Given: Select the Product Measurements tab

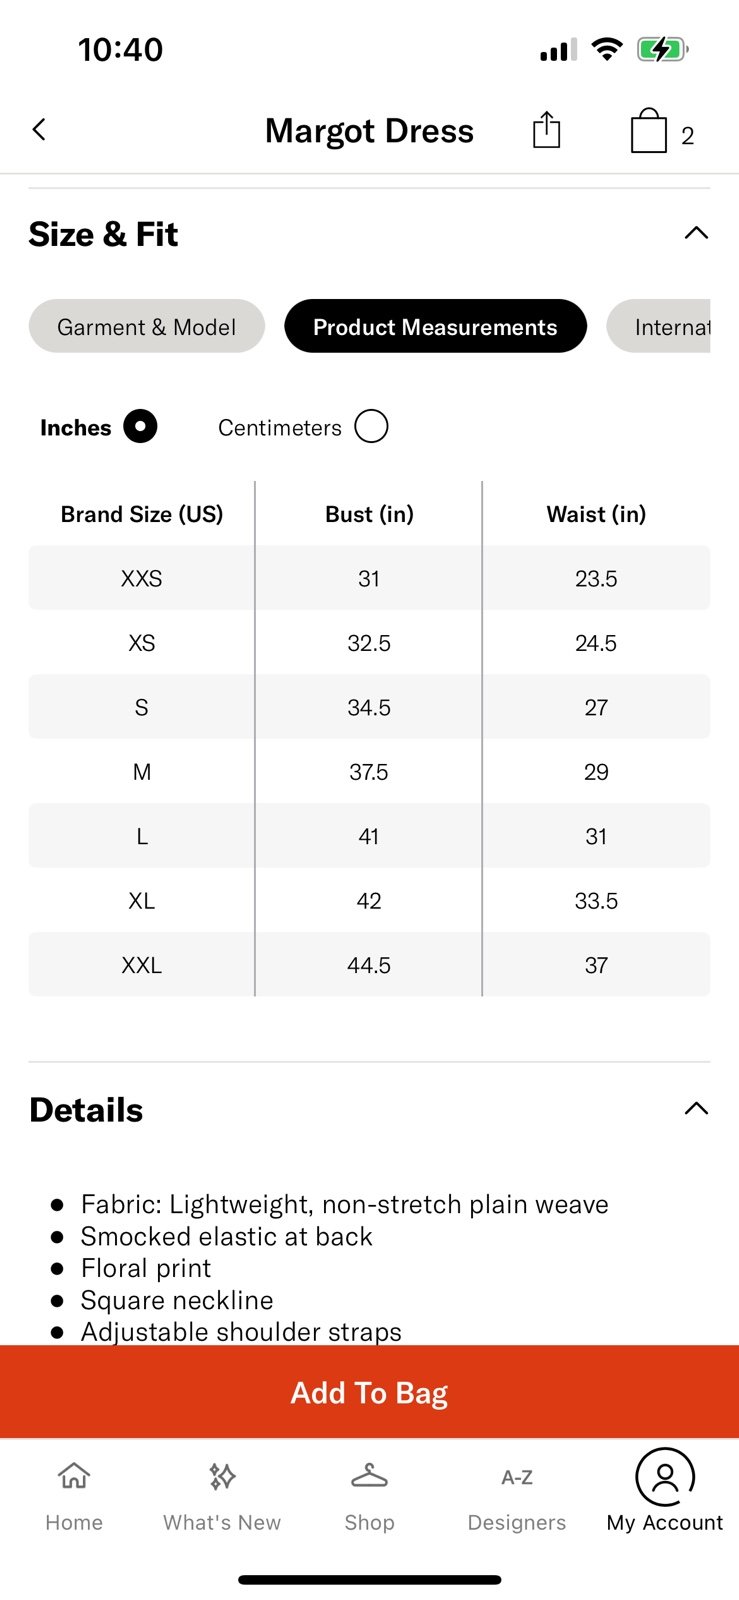Looking at the screenshot, I should [435, 327].
